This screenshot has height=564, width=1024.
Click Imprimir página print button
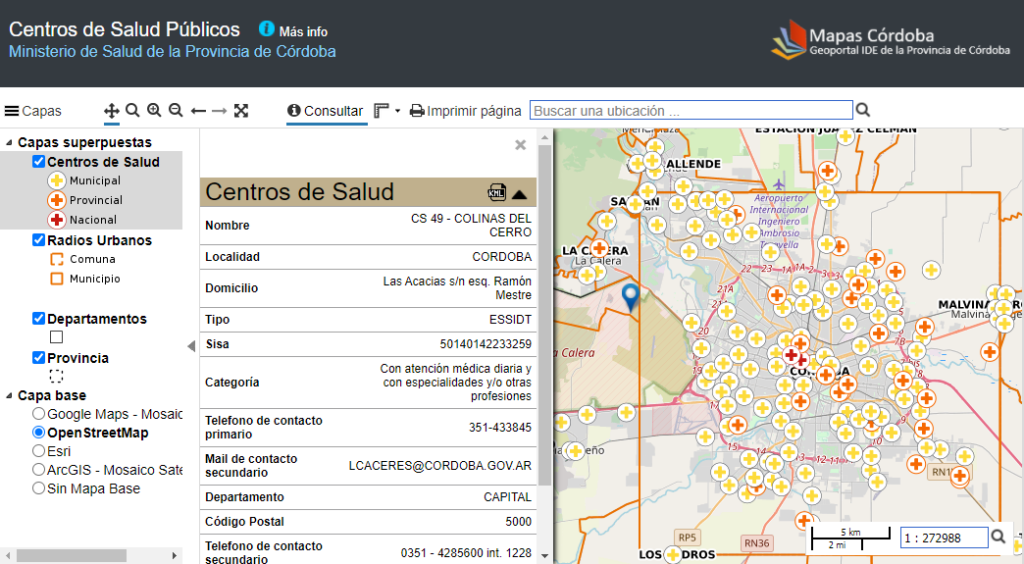[466, 111]
